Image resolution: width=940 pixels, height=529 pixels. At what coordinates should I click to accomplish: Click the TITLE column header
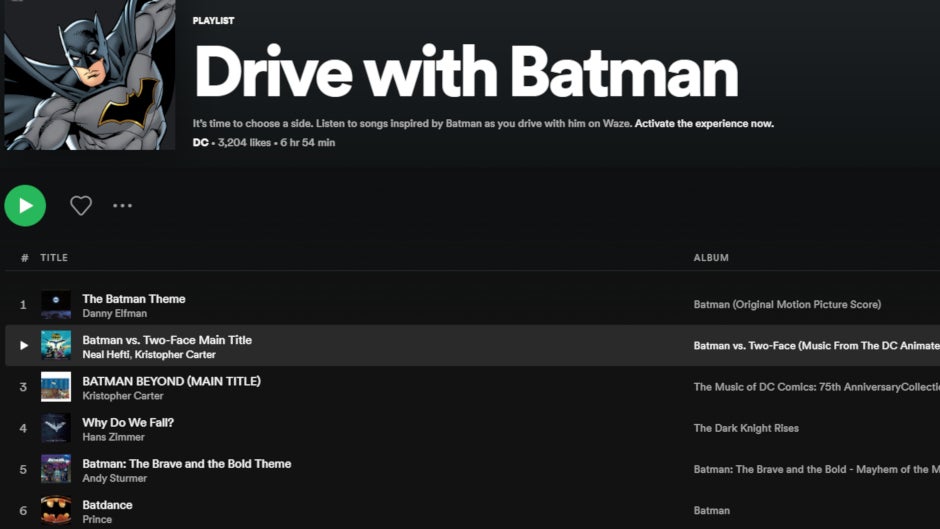(54, 258)
